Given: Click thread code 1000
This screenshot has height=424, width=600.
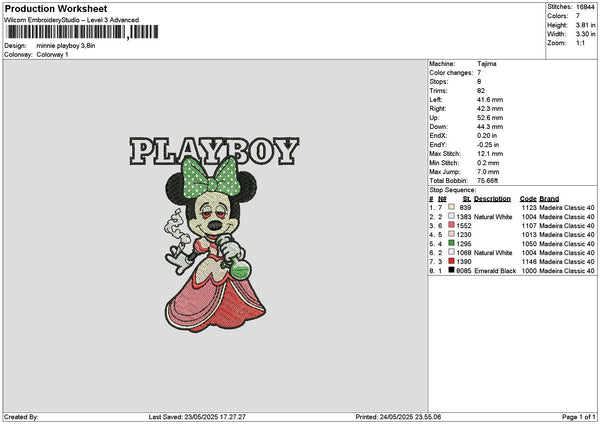Looking at the screenshot, I should click(x=529, y=271).
